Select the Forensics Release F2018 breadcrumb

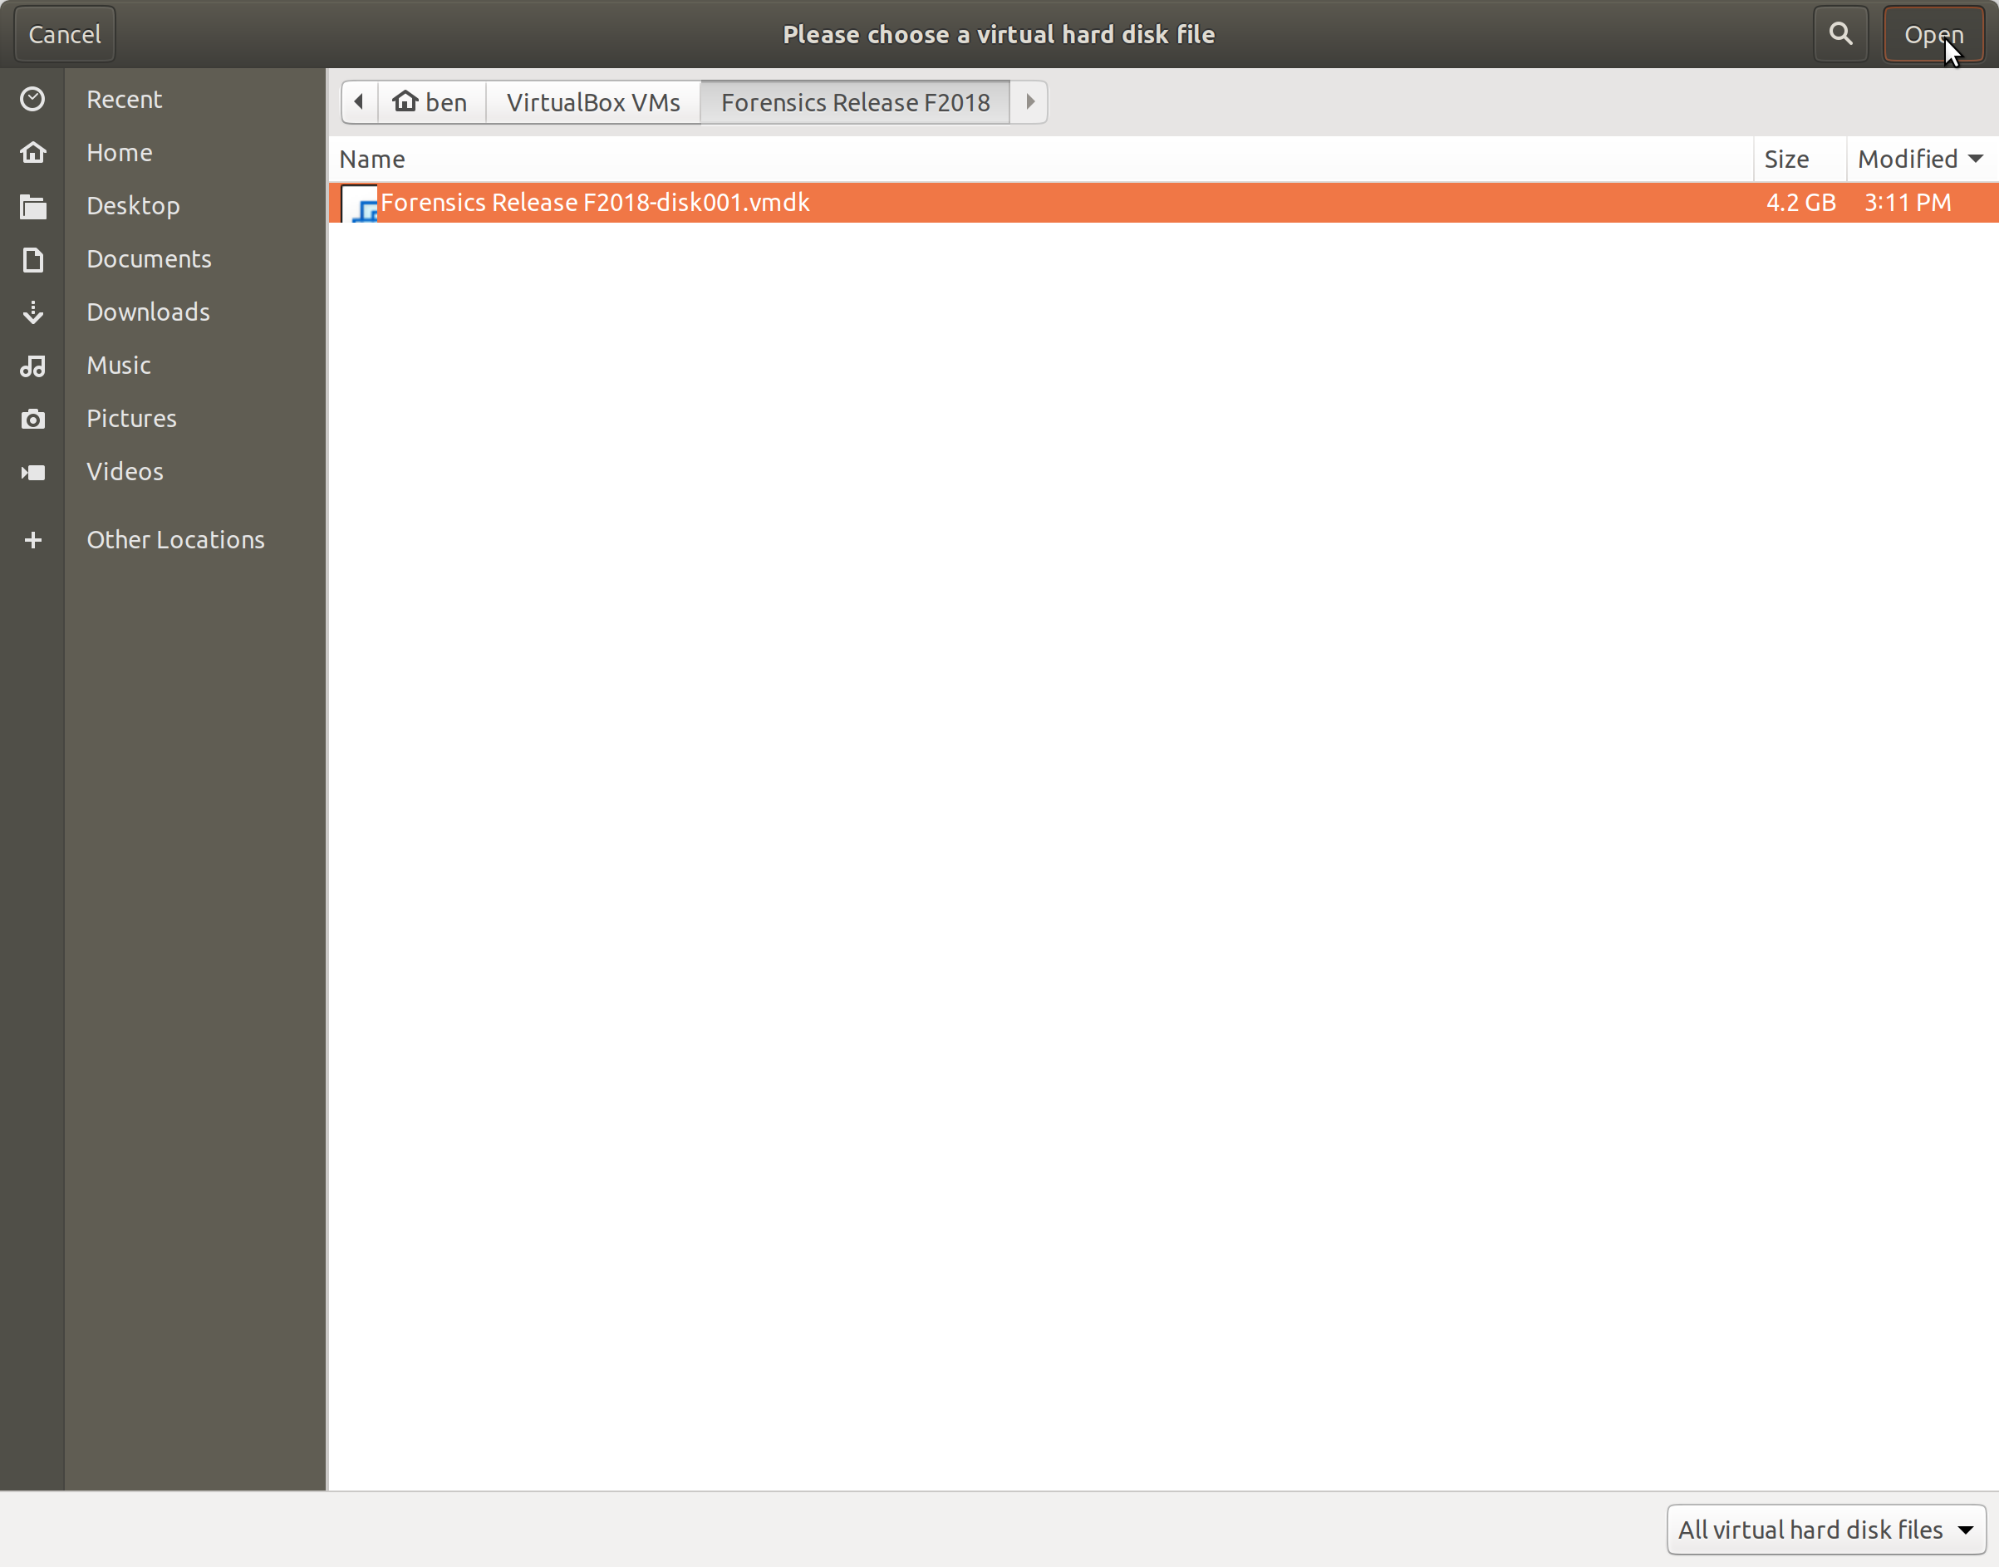click(x=855, y=102)
